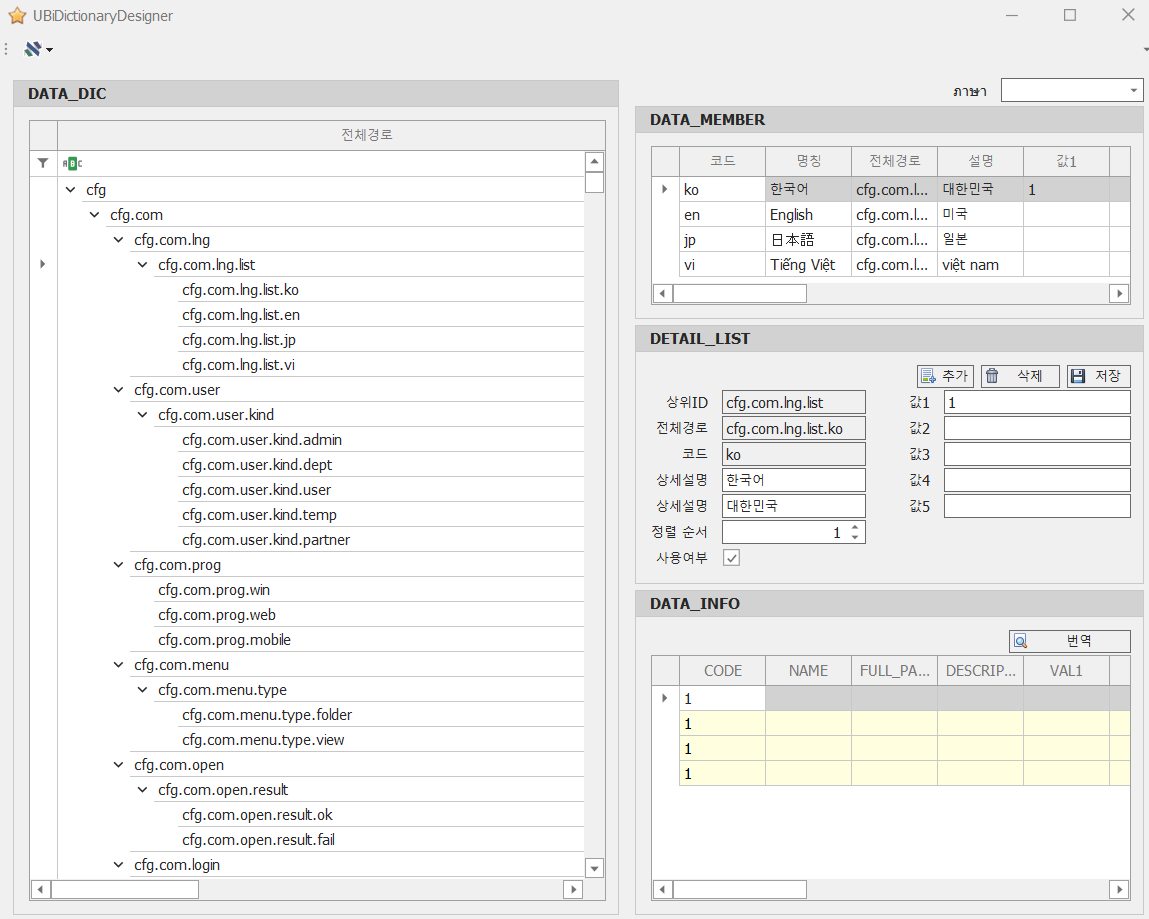
Task: Click the filter funnel icon in tree header
Action: [43, 163]
